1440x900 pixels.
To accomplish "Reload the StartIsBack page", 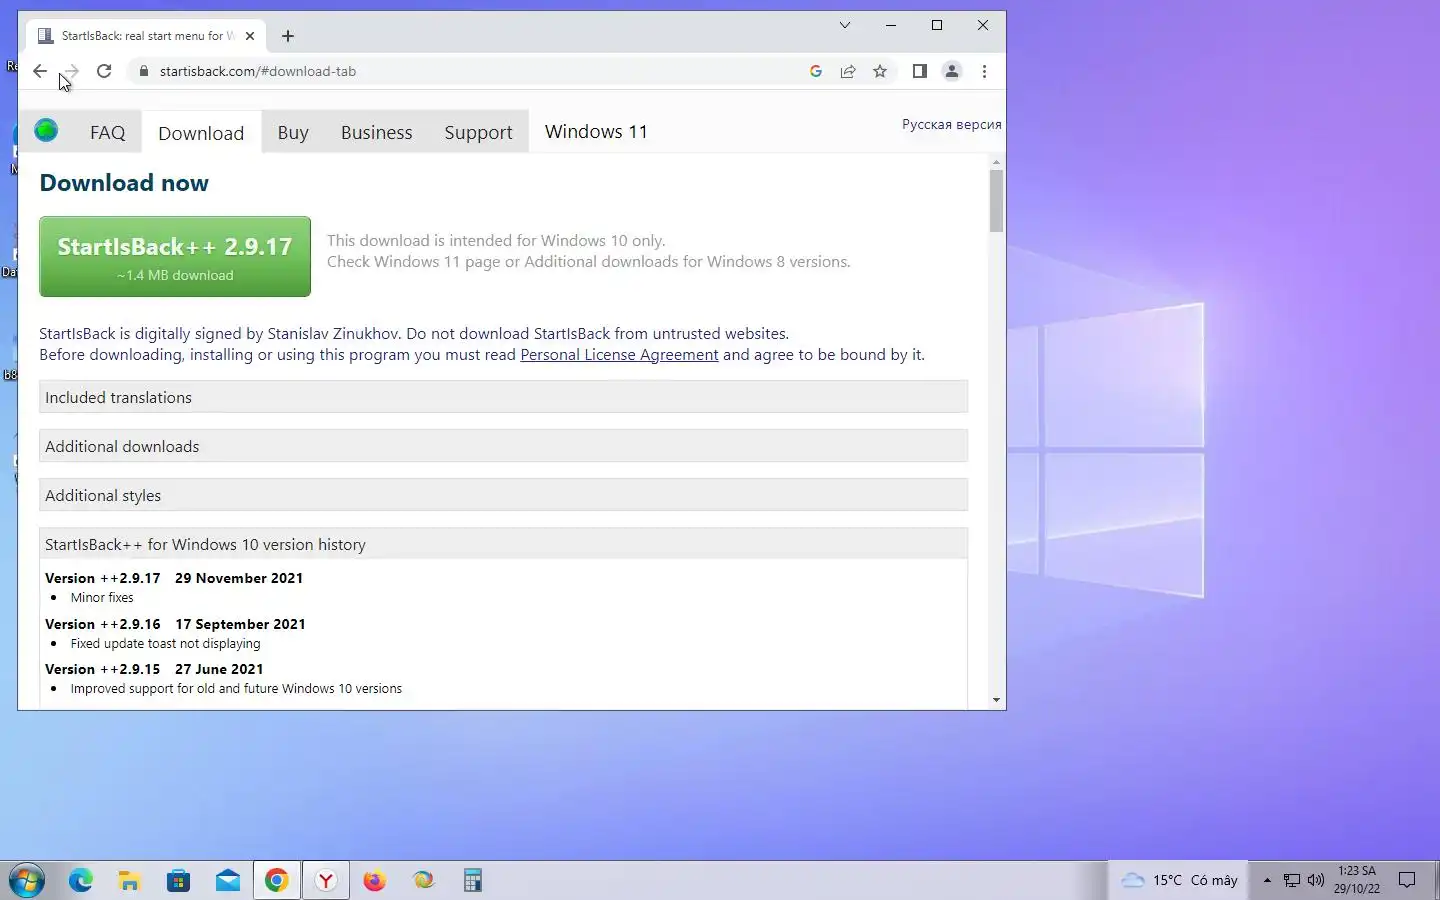I will pos(104,71).
